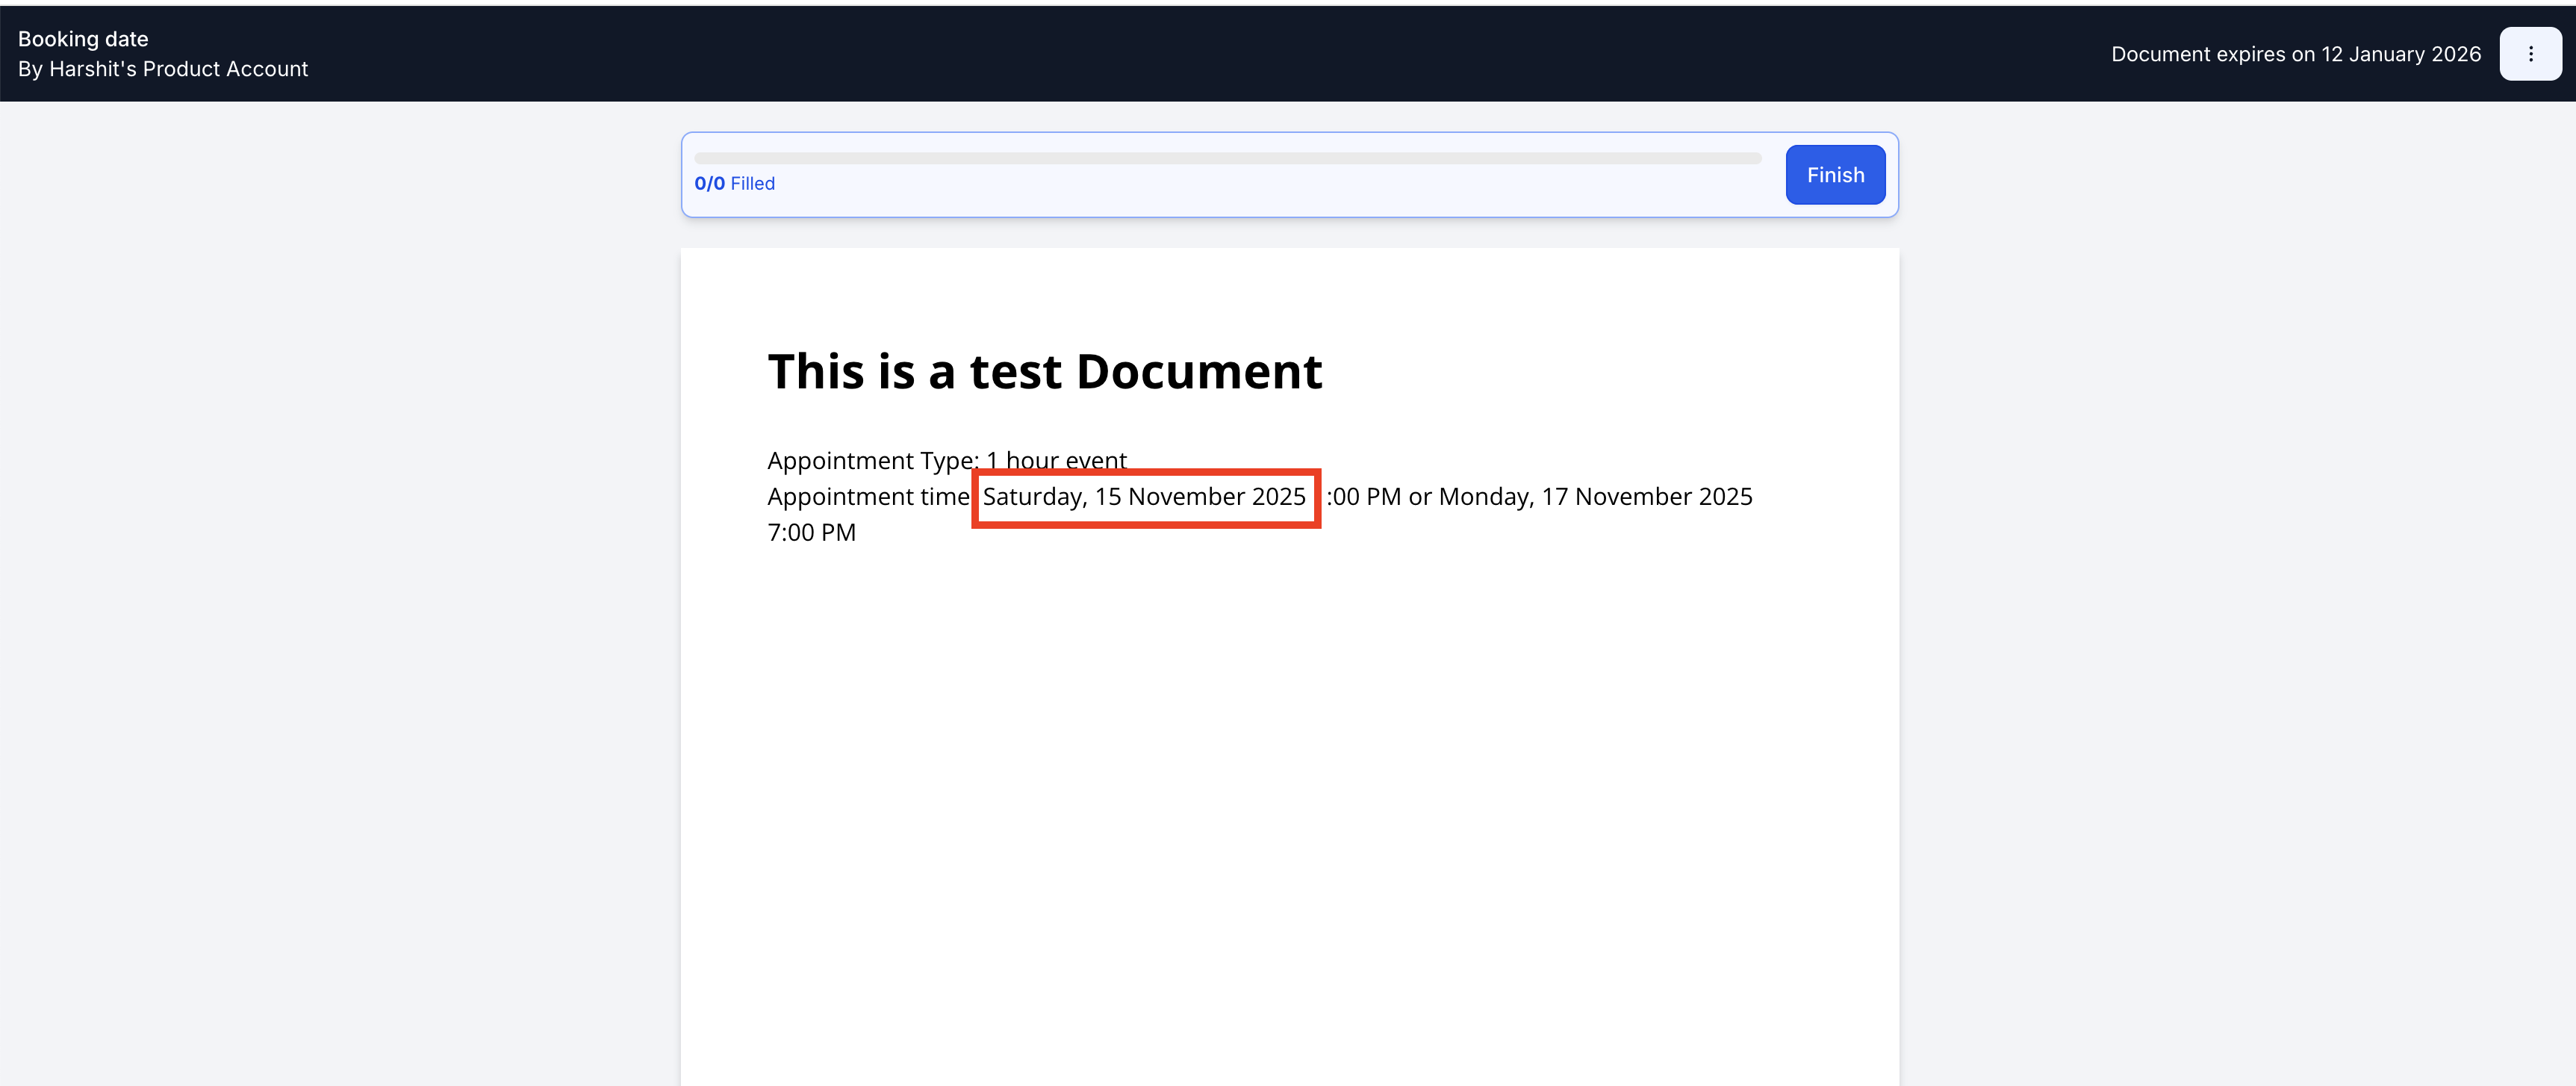Click the :00 PM or text after highlighted date
2576x1086 pixels.
pyautogui.click(x=1378, y=497)
